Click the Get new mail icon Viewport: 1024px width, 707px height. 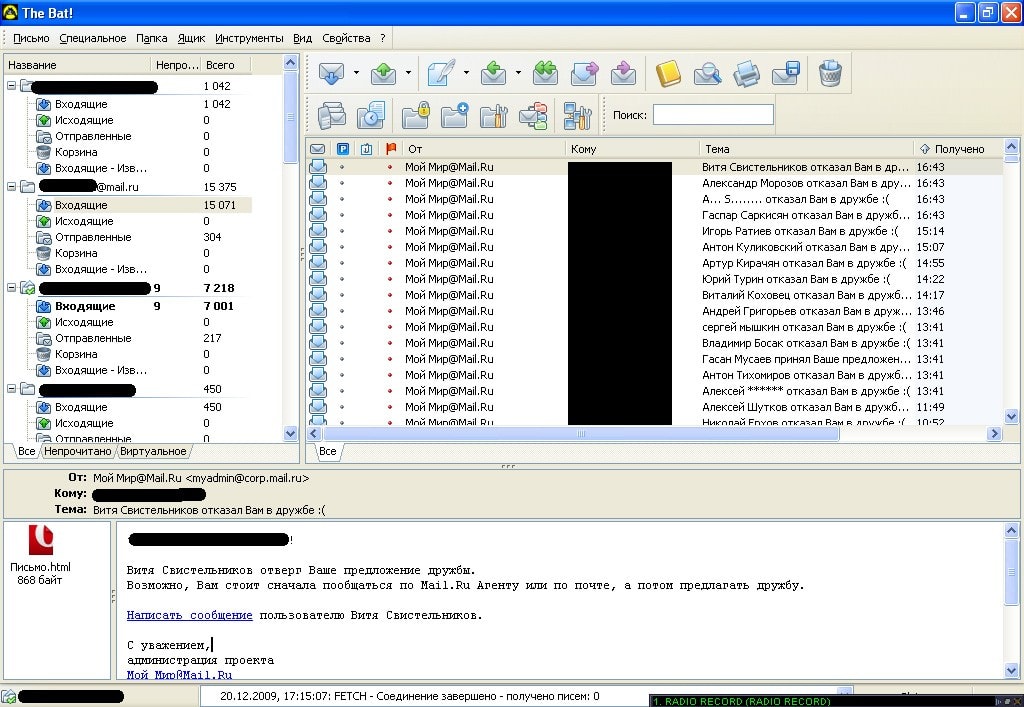pyautogui.click(x=331, y=74)
